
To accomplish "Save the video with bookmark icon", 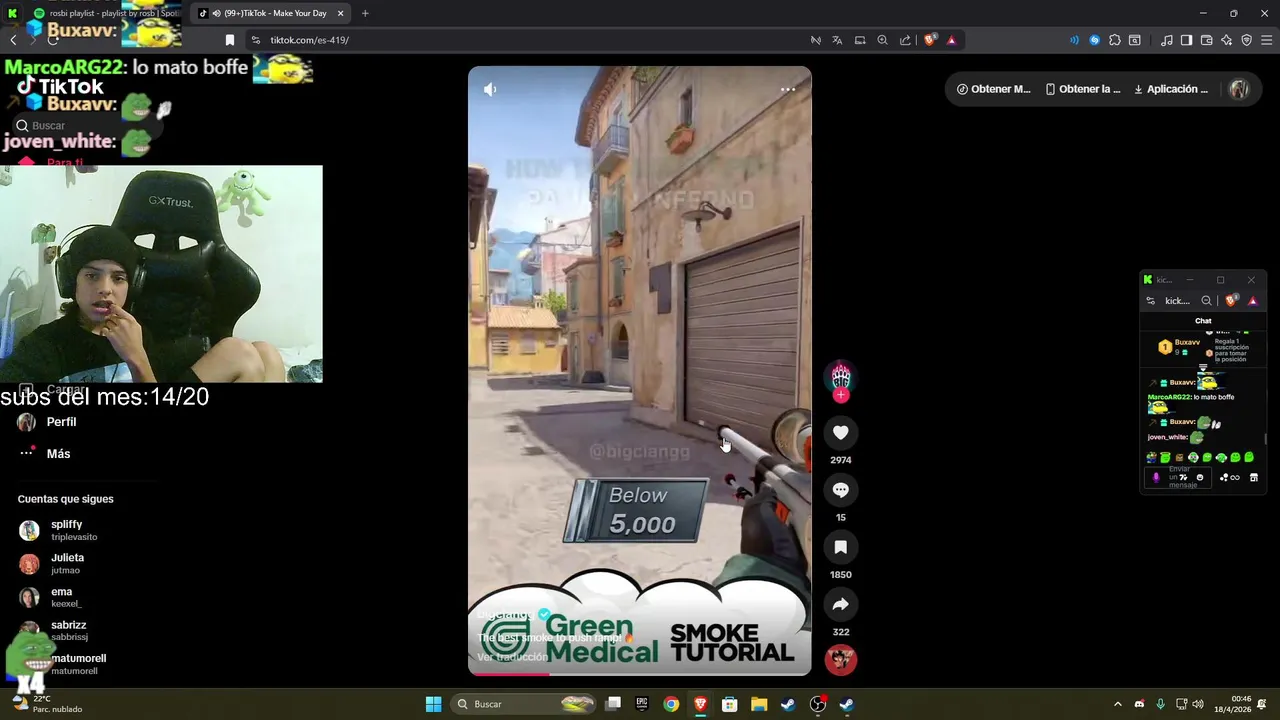I will 840,547.
